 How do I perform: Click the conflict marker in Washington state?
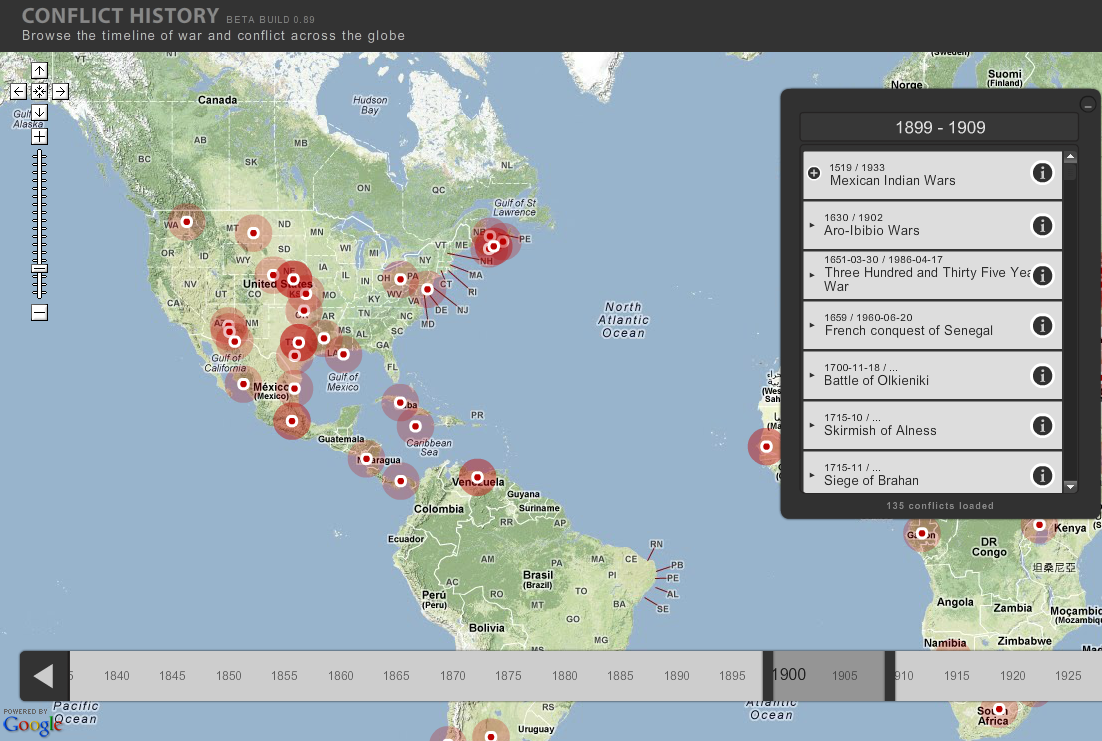(186, 222)
